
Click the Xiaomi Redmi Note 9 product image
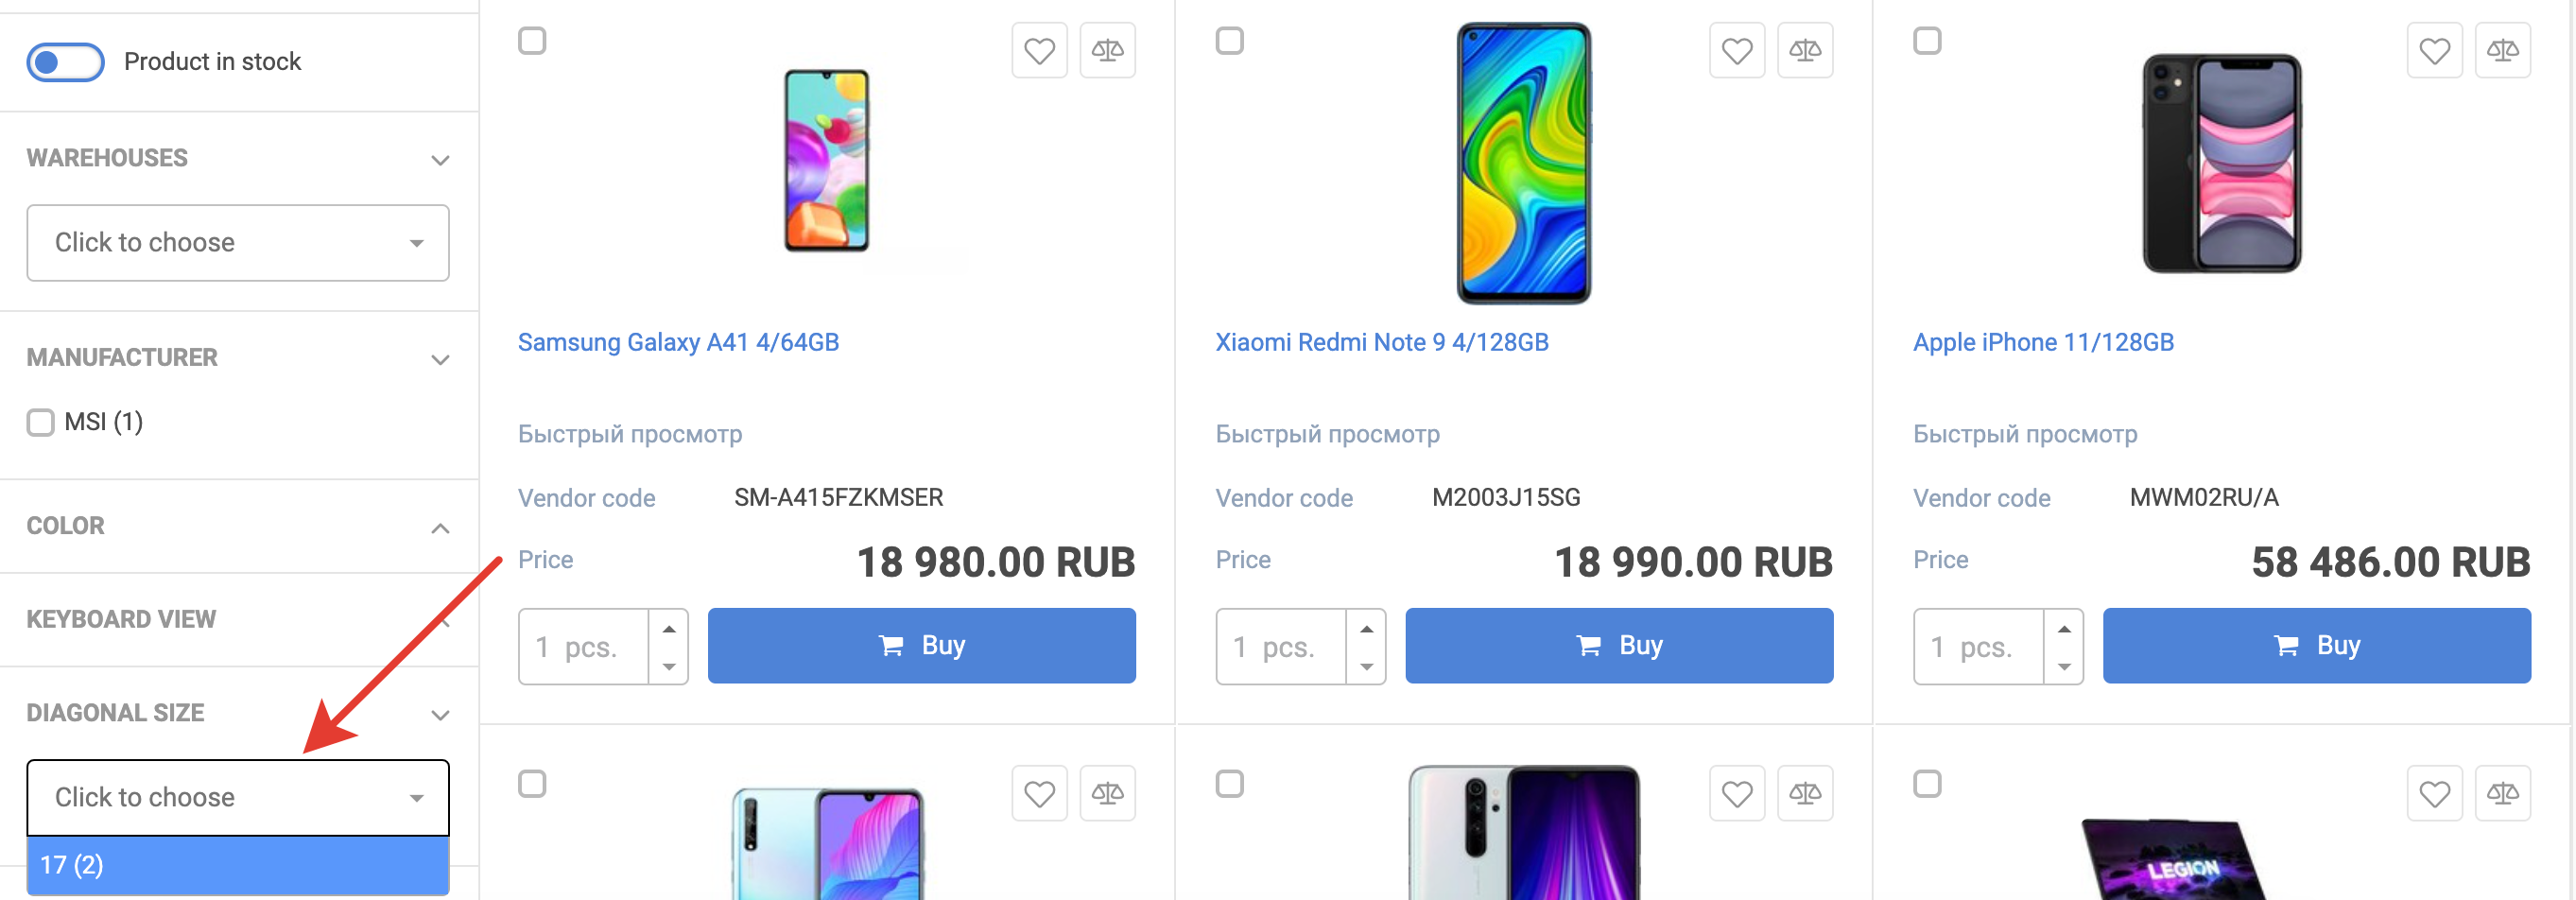tap(1523, 163)
